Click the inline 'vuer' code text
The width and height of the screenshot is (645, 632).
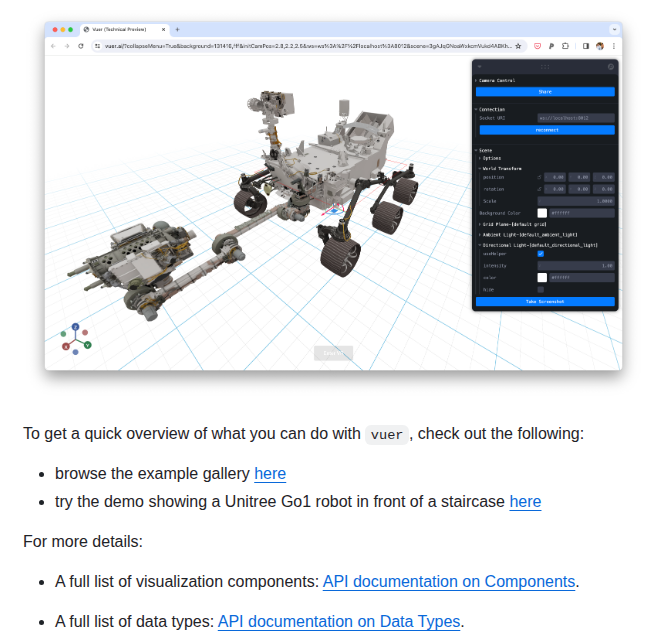(x=387, y=435)
